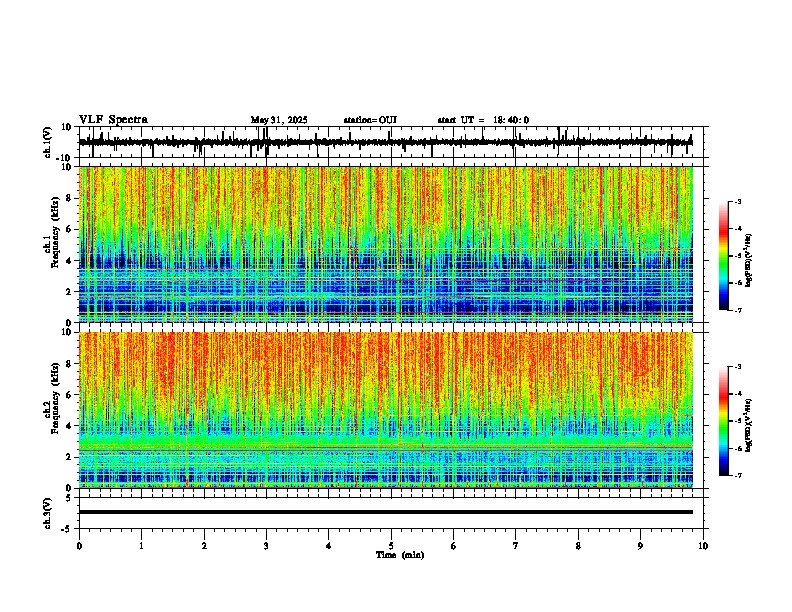The image size is (792, 612).
Task: Click the ch.1 spectrogram color scale bar
Action: [723, 256]
